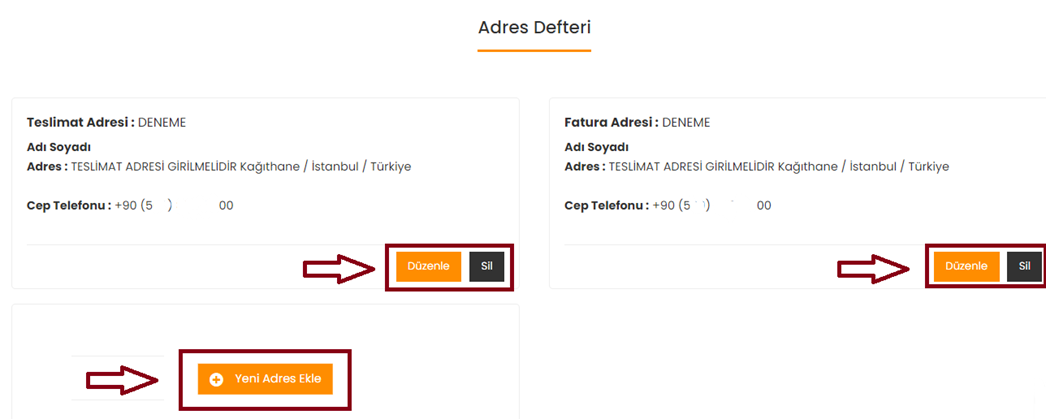
Task: Click the plus icon on Yeni Adres Ekle
Action: [215, 380]
